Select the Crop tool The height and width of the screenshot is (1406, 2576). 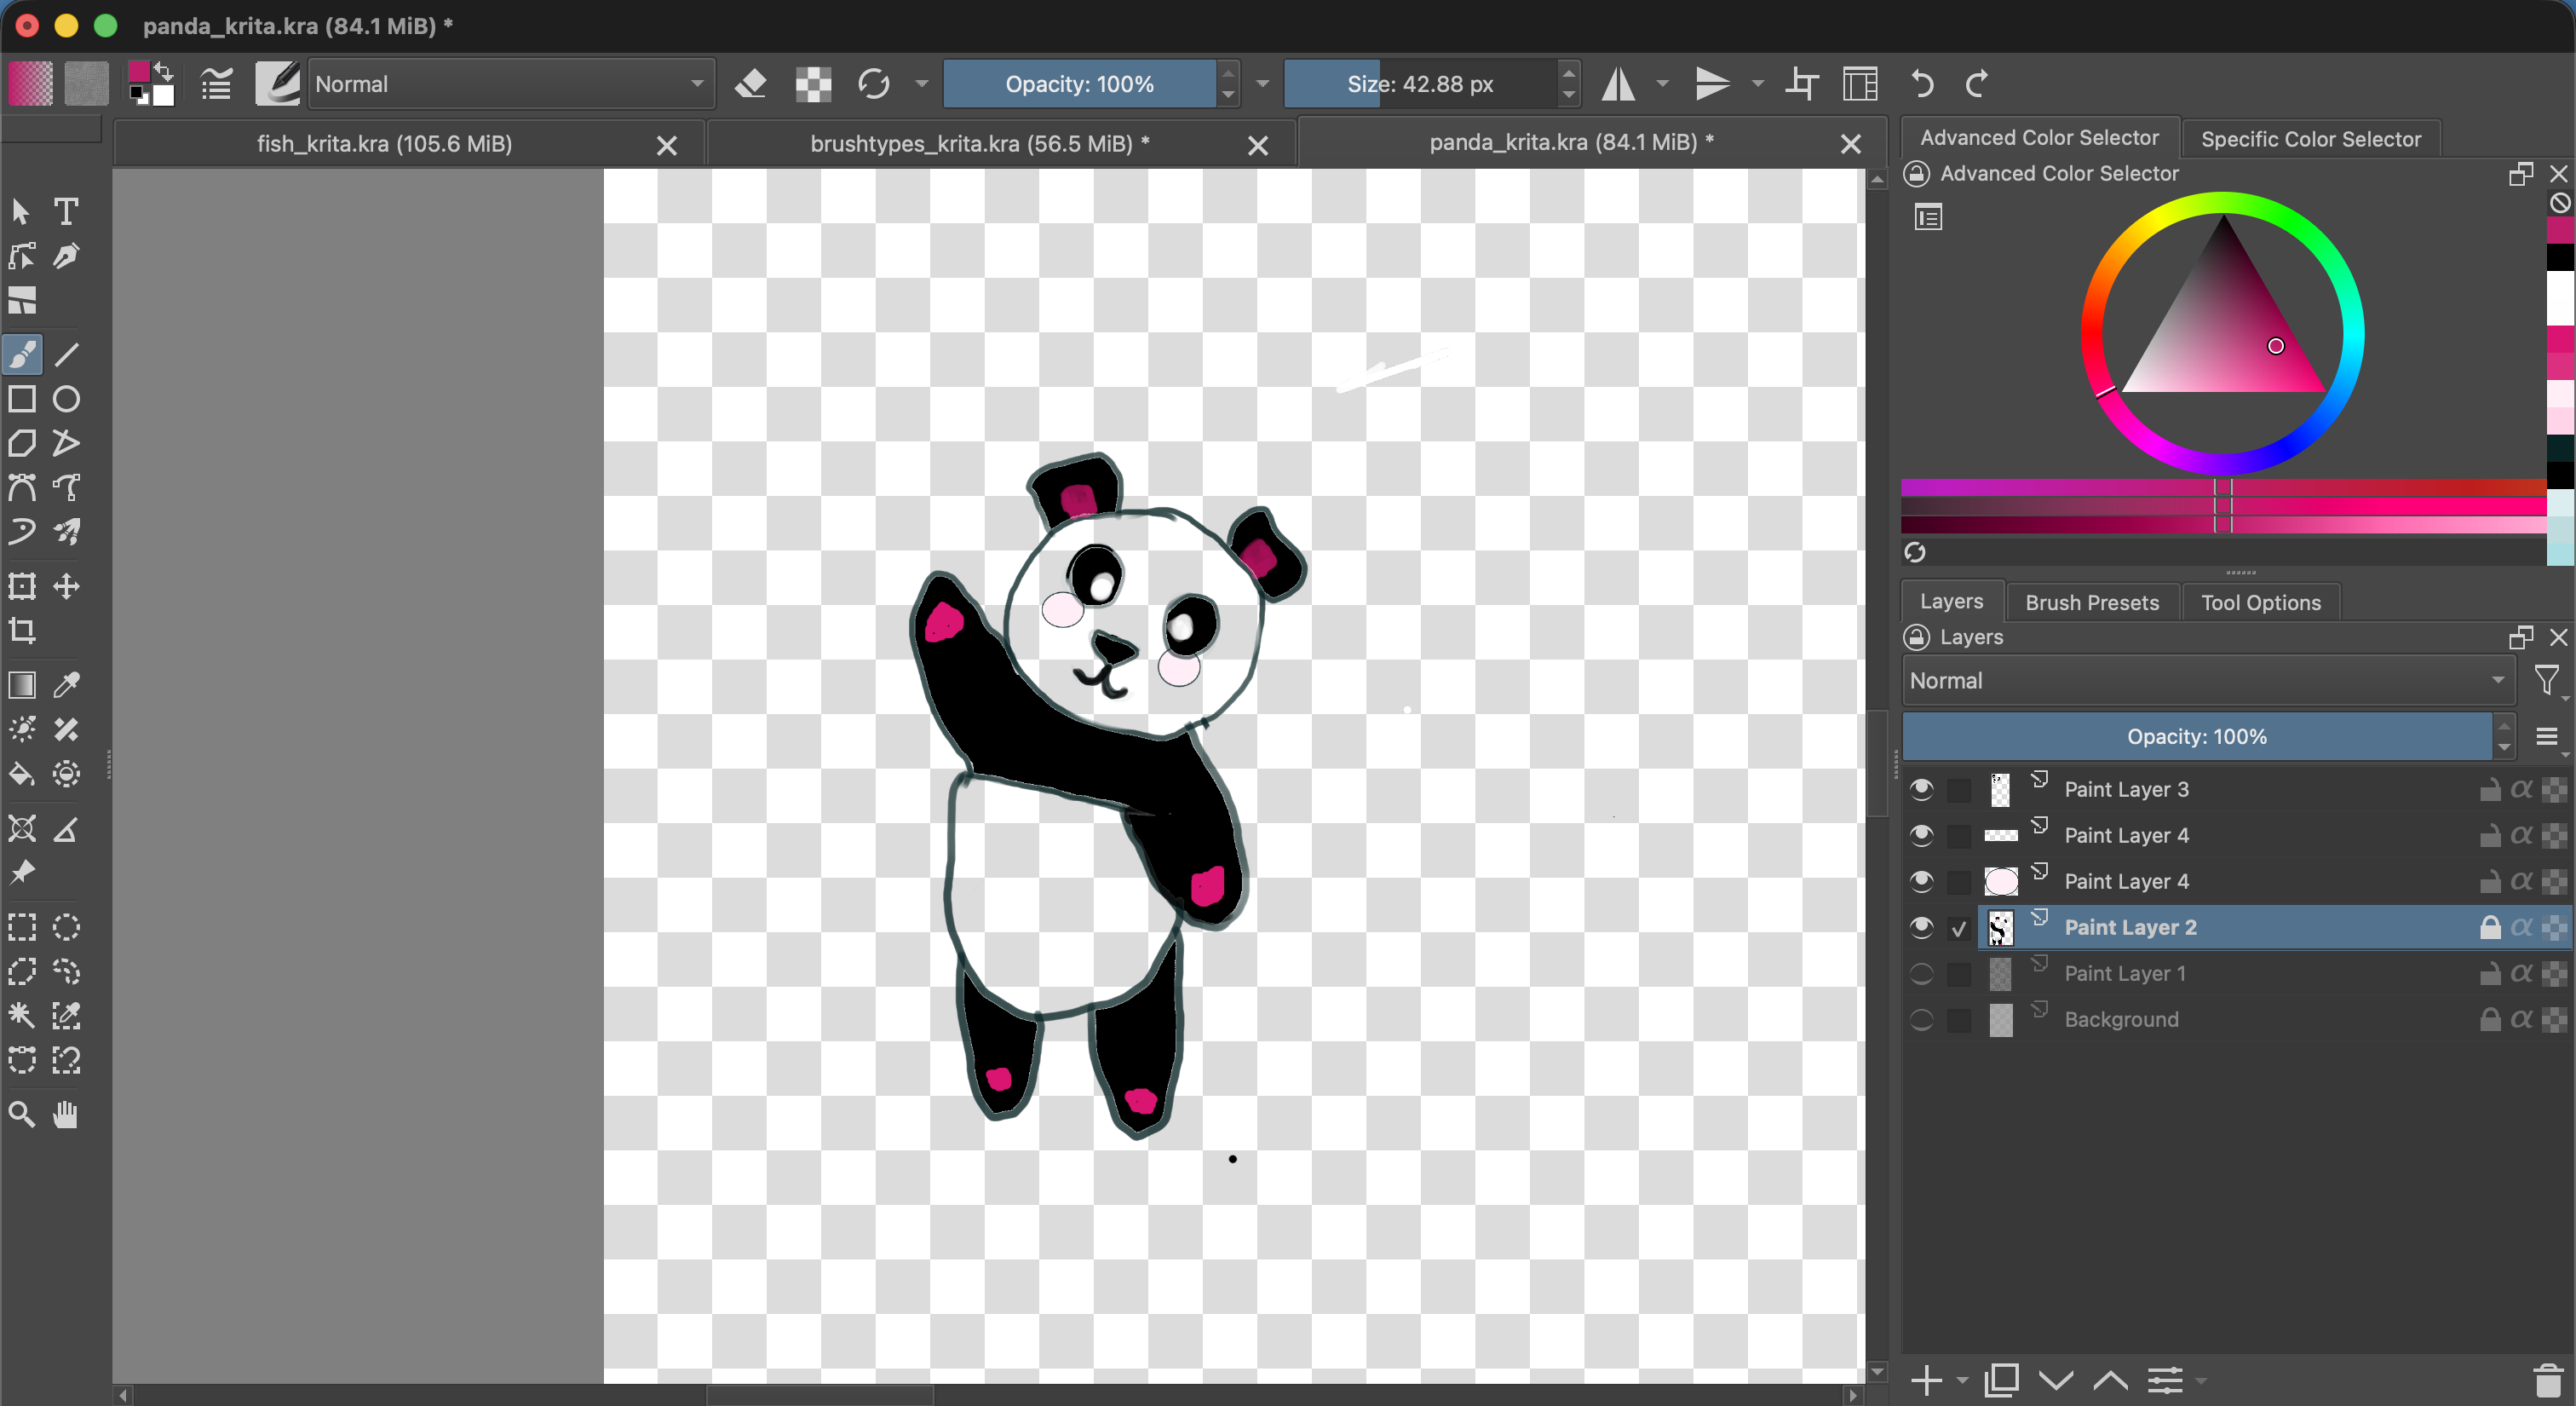[x=22, y=630]
